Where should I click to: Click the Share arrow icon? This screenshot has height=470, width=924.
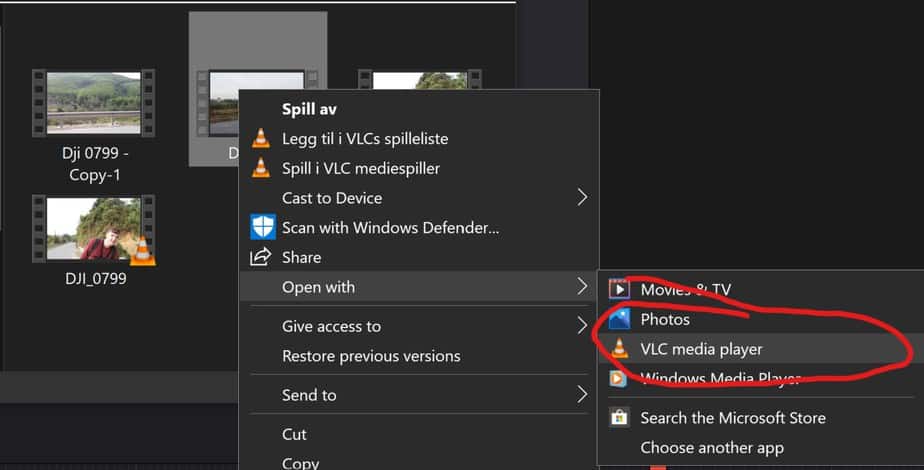click(260, 257)
